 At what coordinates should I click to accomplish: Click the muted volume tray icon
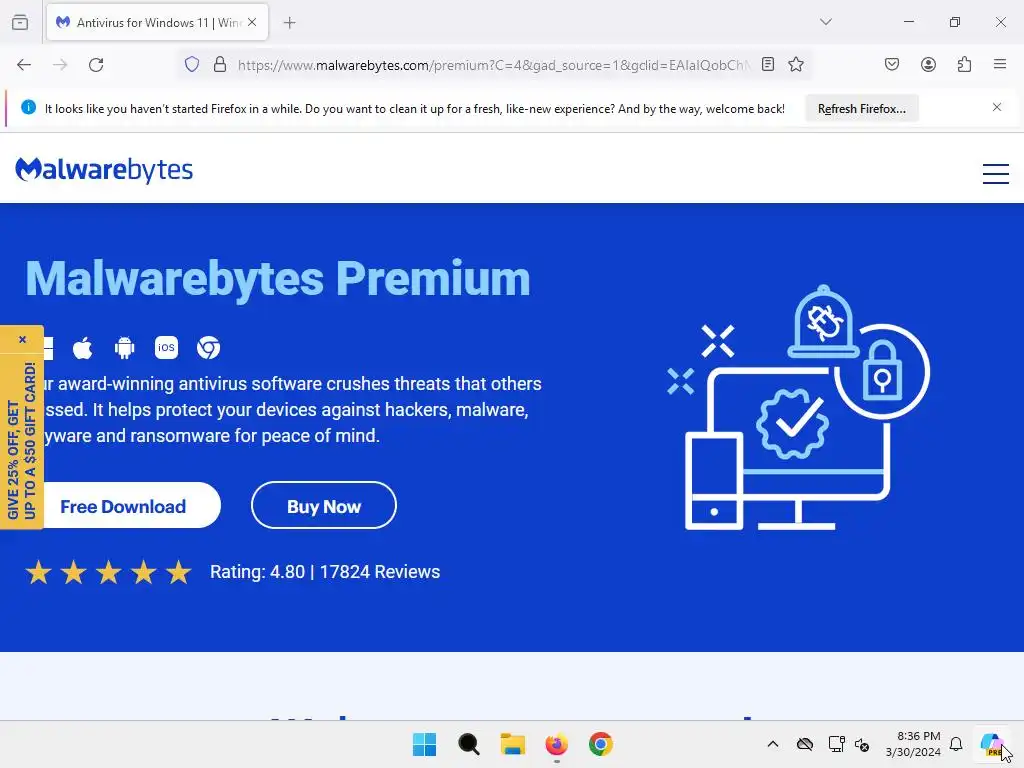point(862,744)
